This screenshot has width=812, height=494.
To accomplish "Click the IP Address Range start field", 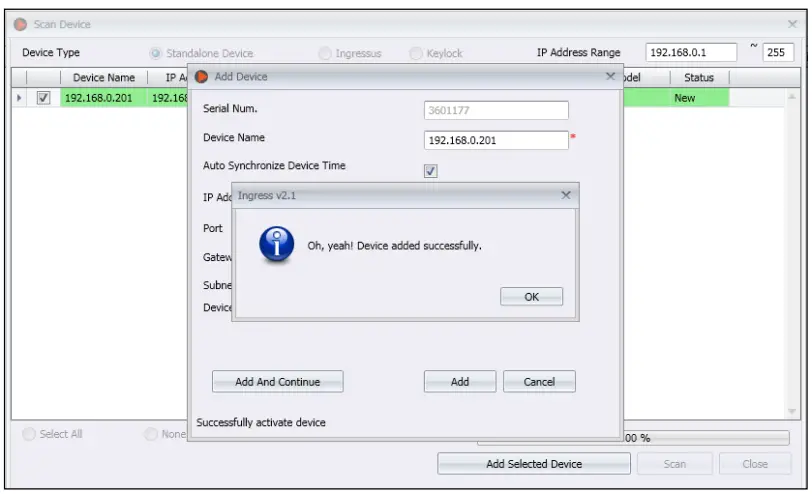I will (691, 52).
